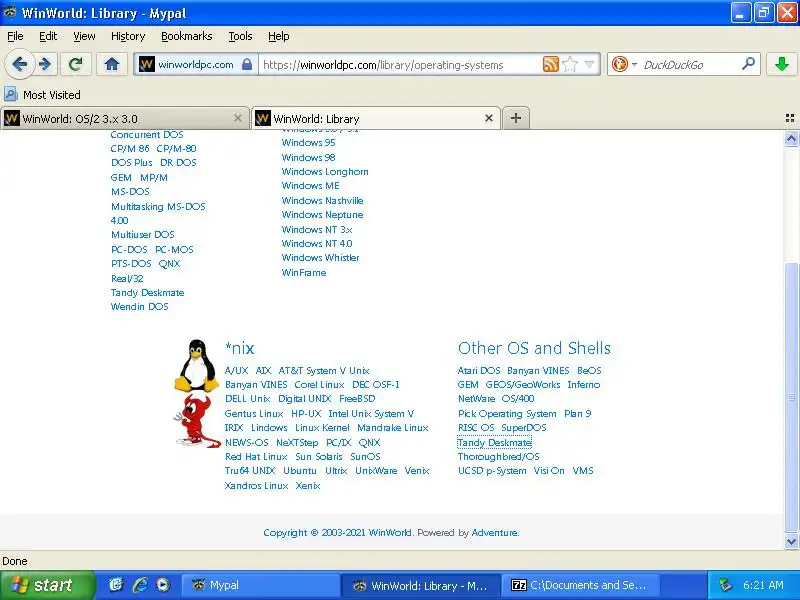Open the MS-DOS link
Image resolution: width=800 pixels, height=600 pixels.
point(131,192)
